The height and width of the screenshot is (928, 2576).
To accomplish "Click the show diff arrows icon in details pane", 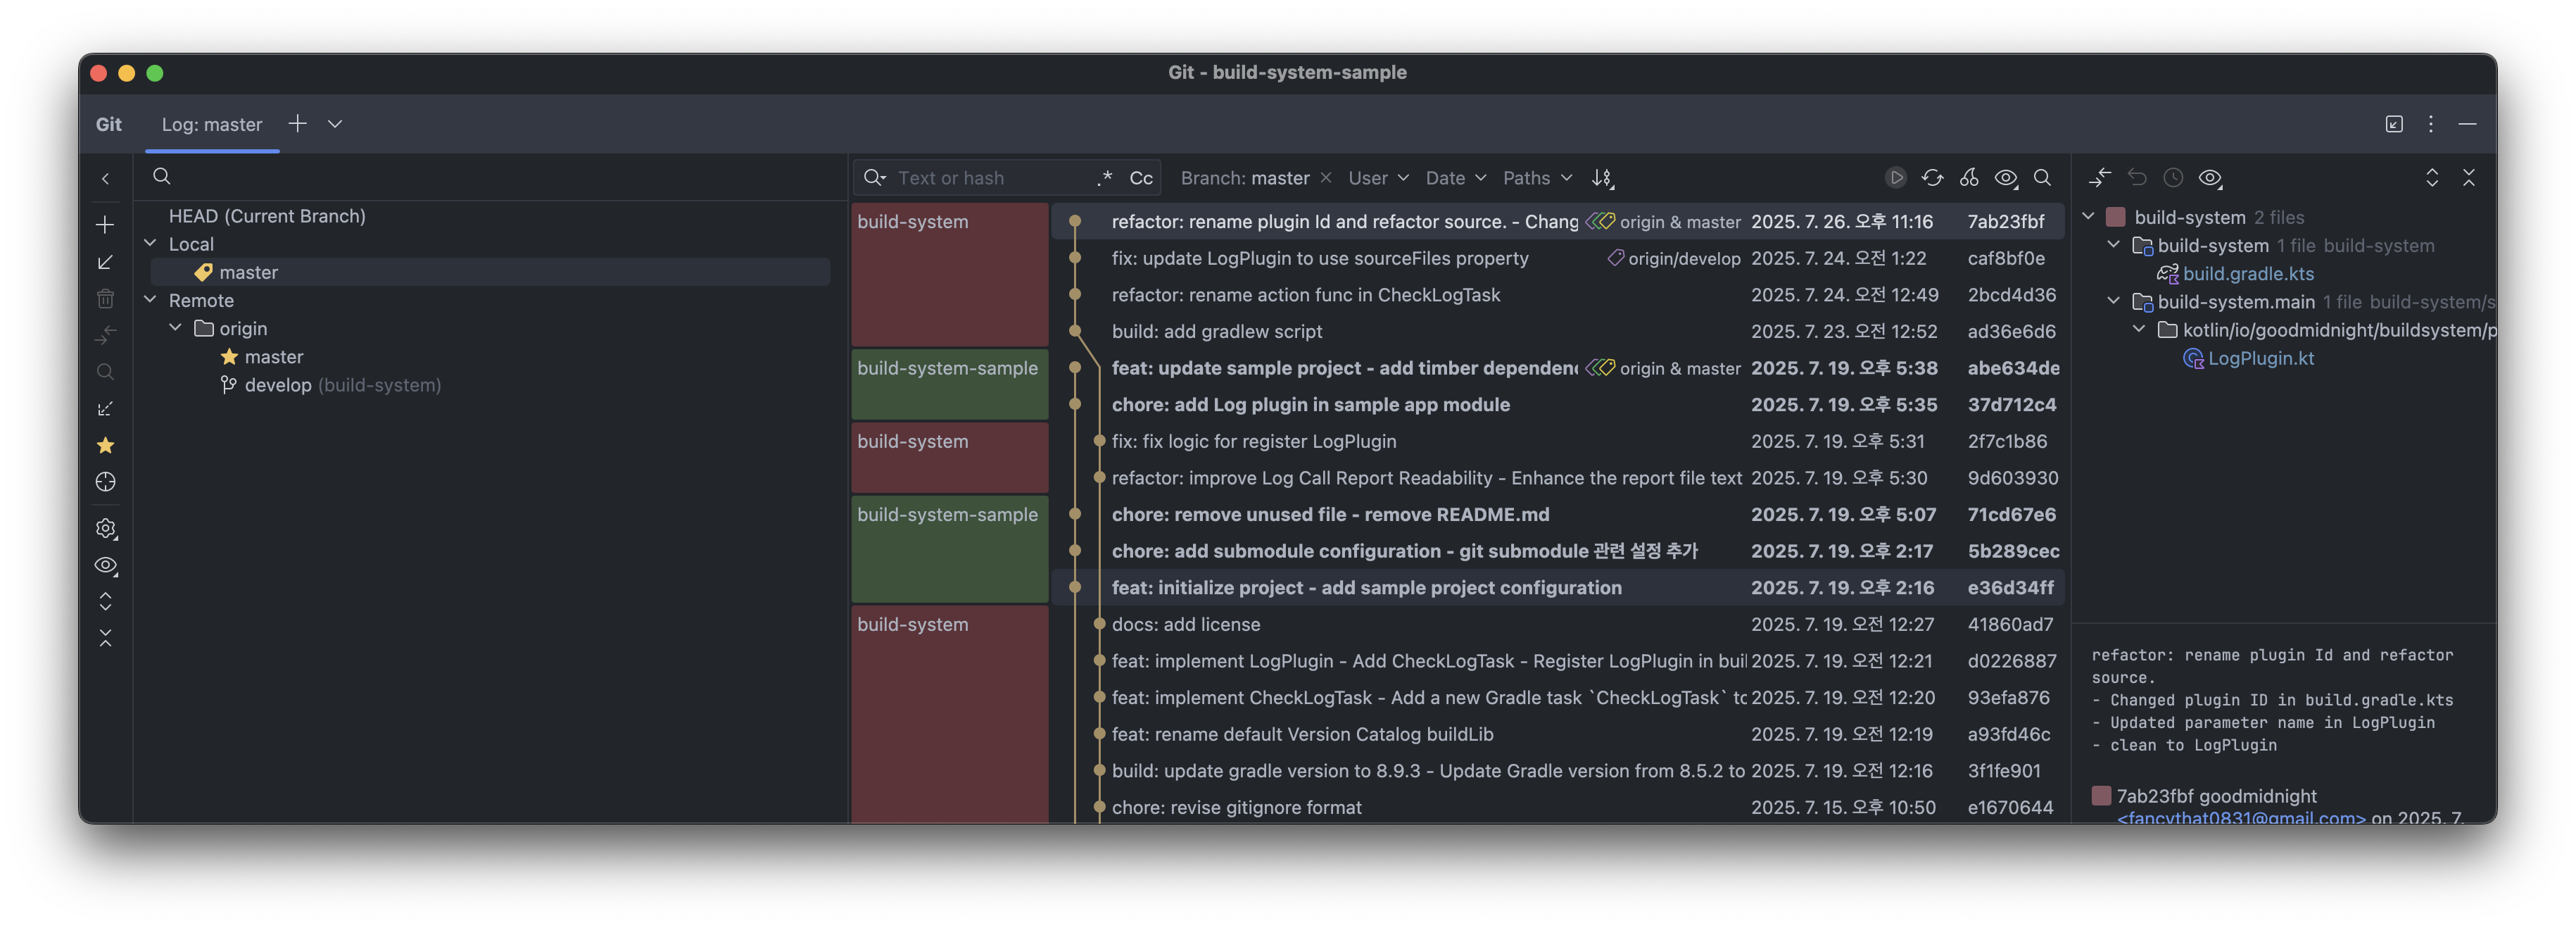I will point(2100,177).
